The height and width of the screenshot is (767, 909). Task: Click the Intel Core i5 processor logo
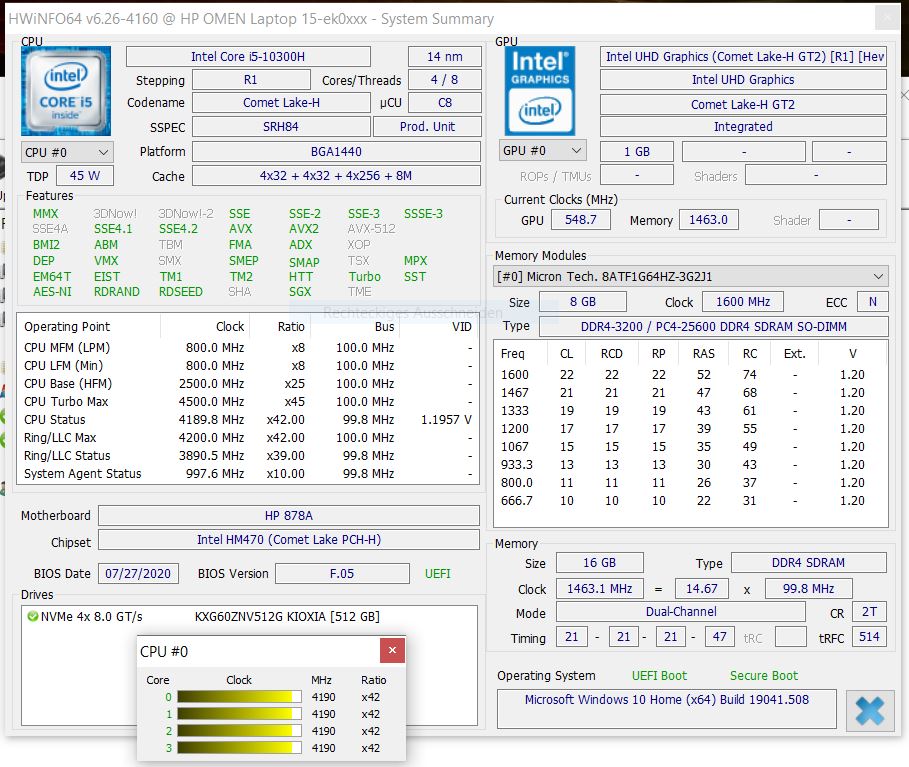pyautogui.click(x=66, y=91)
